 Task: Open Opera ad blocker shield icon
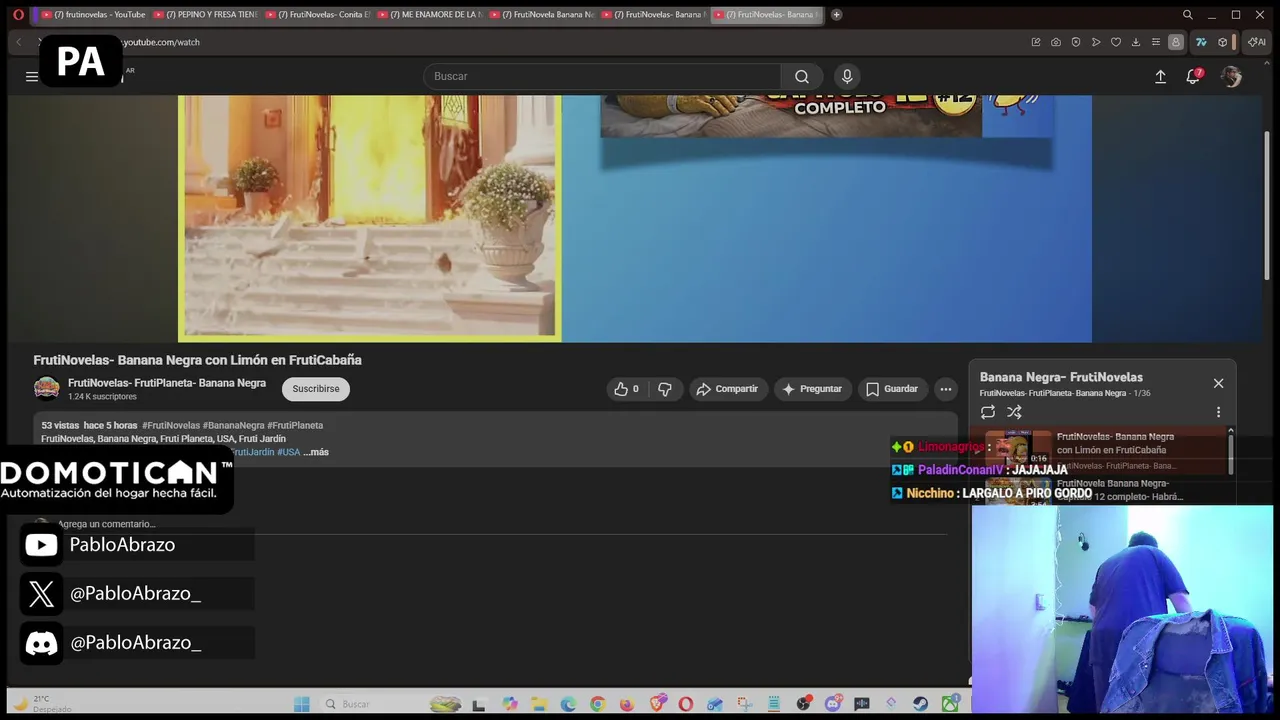(1076, 42)
